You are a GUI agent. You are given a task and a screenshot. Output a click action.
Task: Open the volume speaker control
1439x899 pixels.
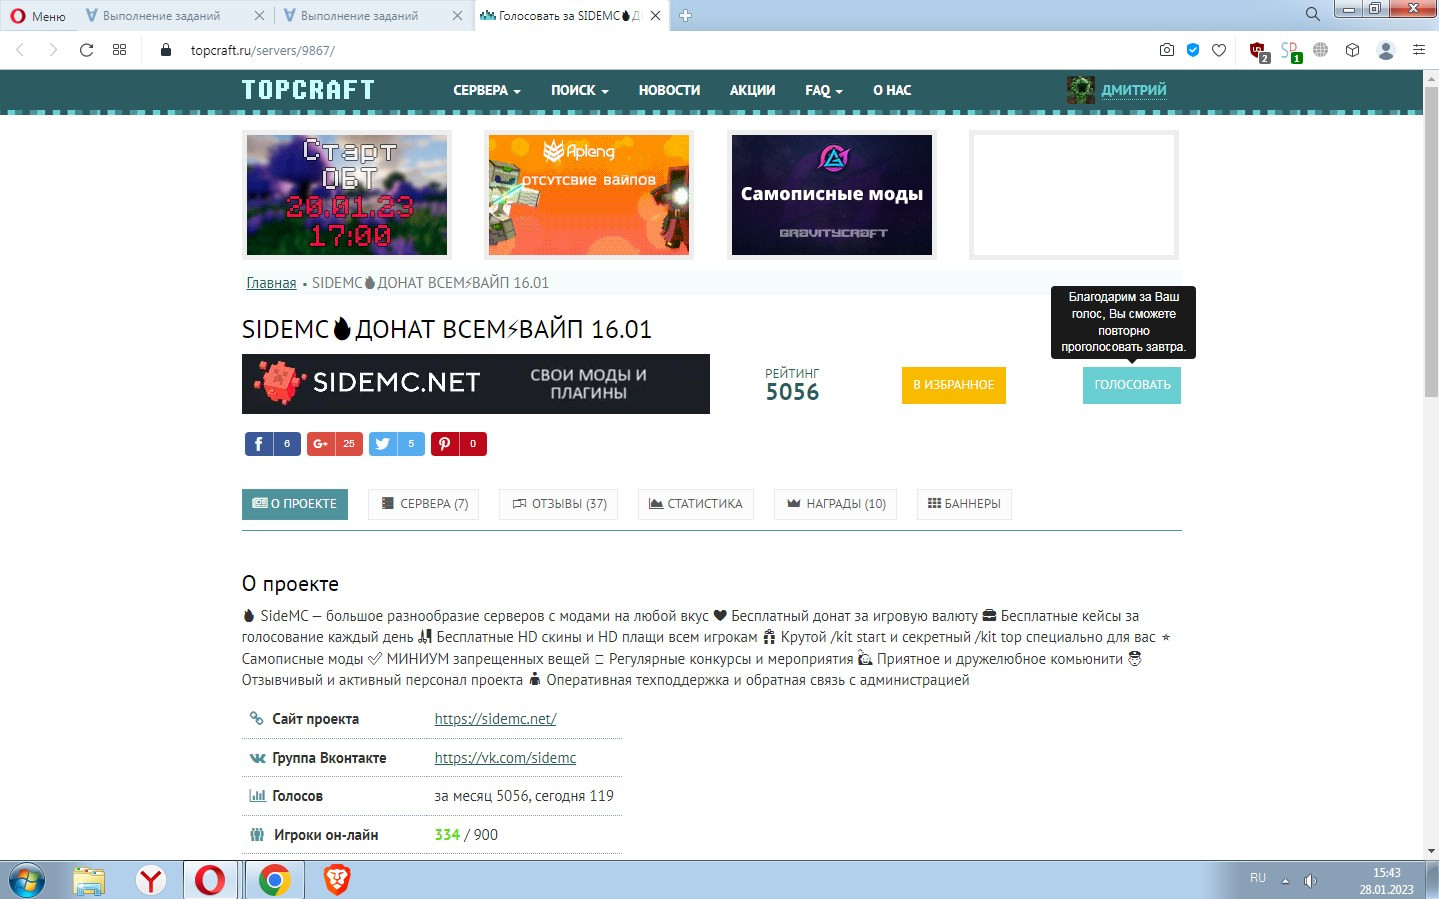click(x=1310, y=881)
